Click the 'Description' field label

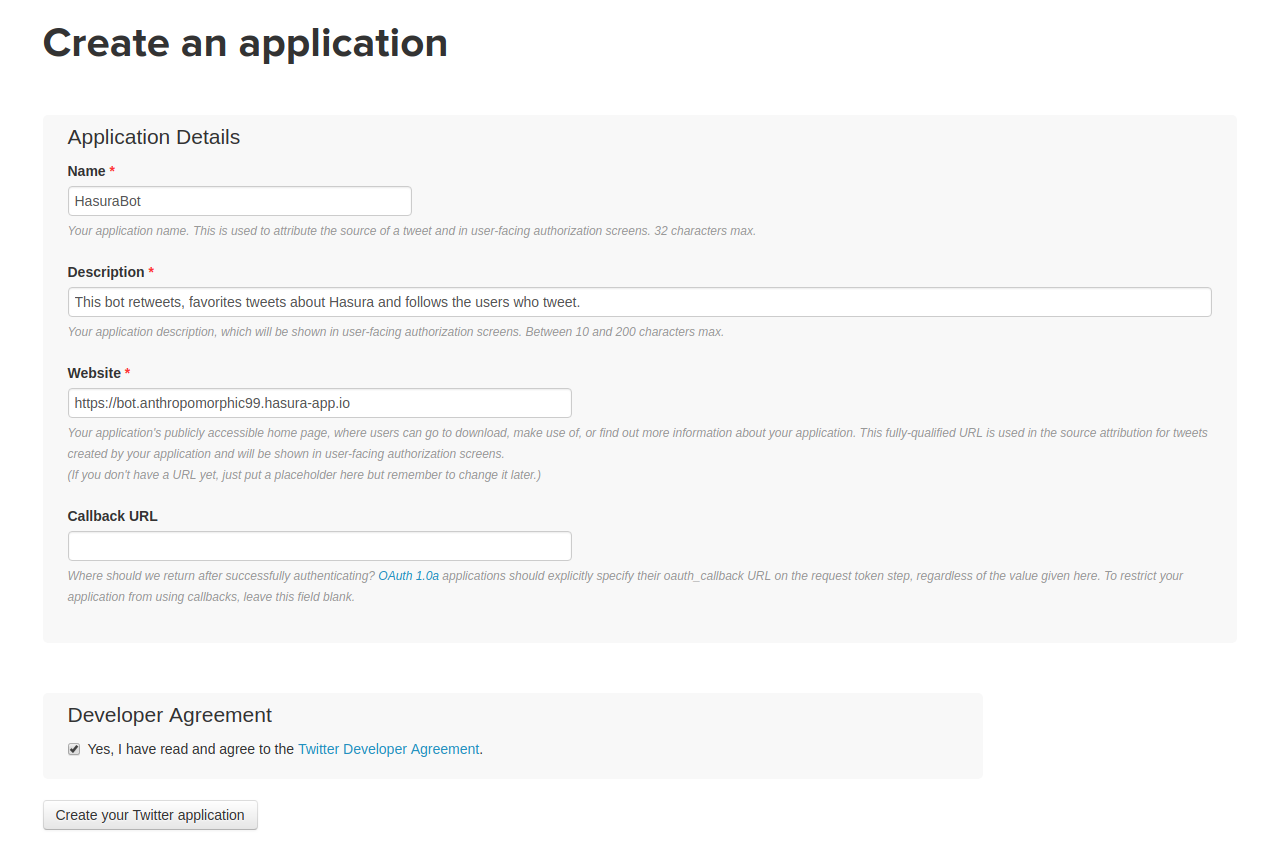tap(106, 272)
